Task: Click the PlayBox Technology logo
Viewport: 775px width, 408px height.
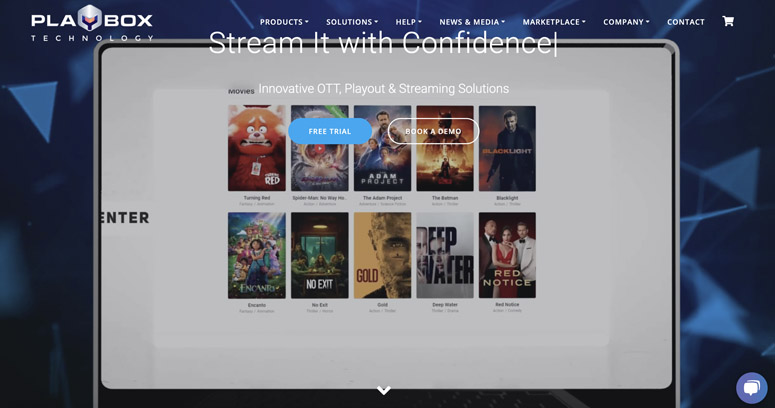Action: [x=92, y=23]
